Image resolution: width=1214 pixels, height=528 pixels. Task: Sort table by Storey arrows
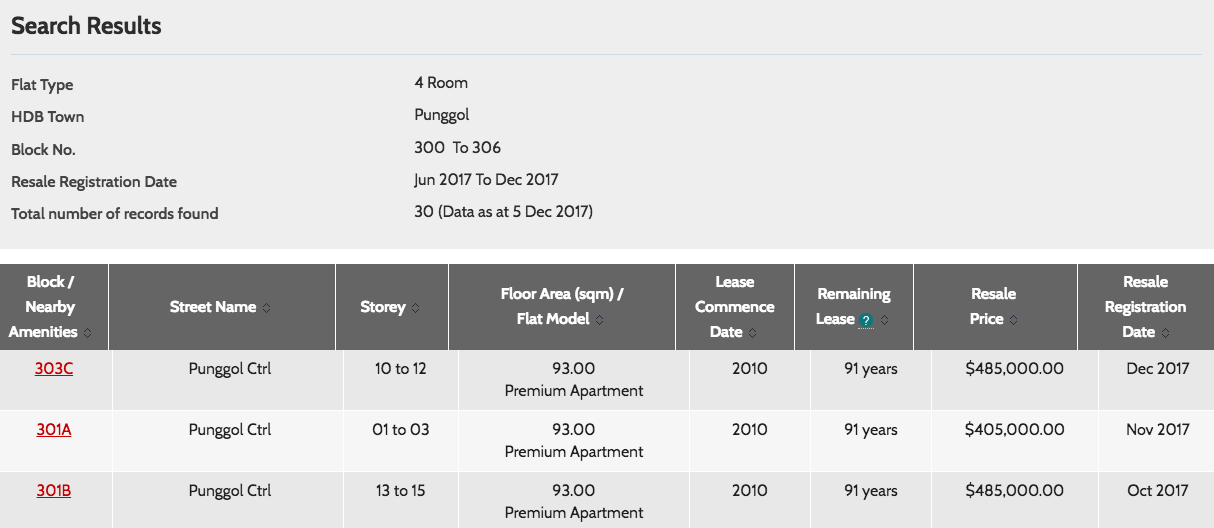[415, 308]
